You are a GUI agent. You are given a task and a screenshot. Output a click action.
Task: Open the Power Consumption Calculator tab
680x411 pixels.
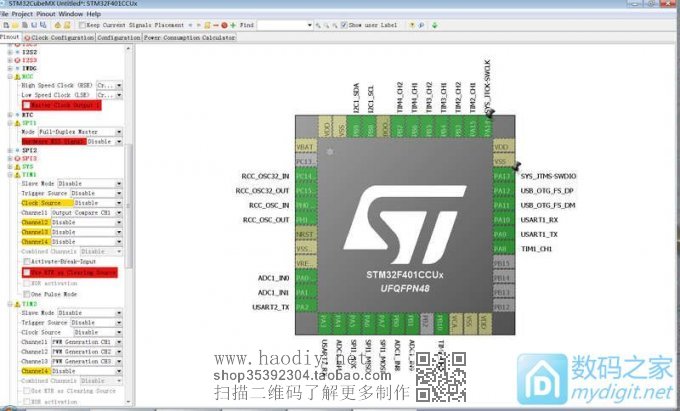[189, 37]
